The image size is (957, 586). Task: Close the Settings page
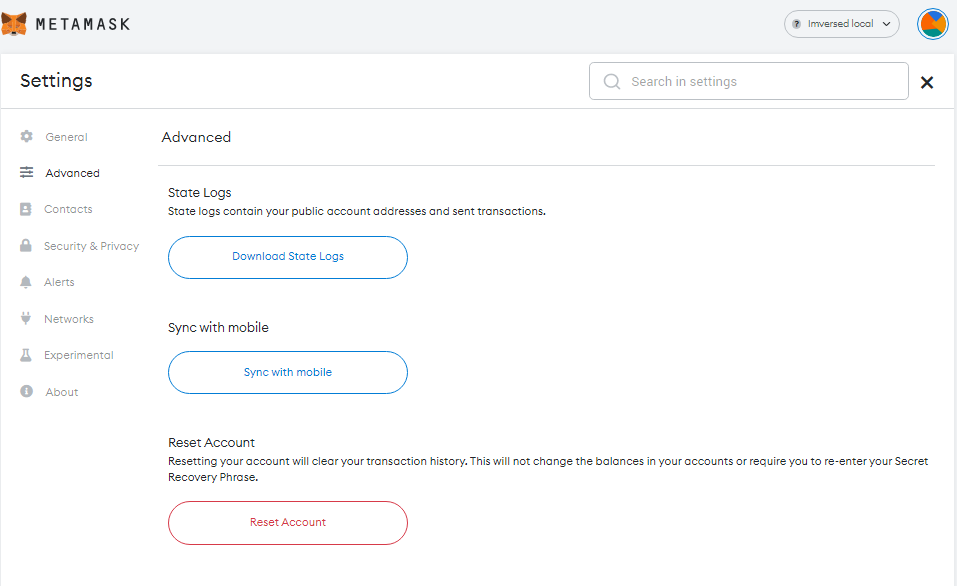tap(926, 82)
